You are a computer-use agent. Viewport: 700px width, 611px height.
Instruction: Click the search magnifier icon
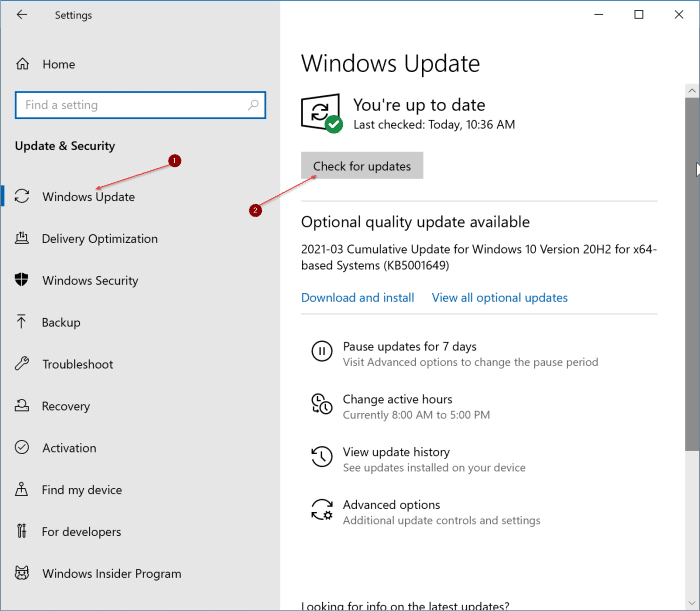(253, 105)
